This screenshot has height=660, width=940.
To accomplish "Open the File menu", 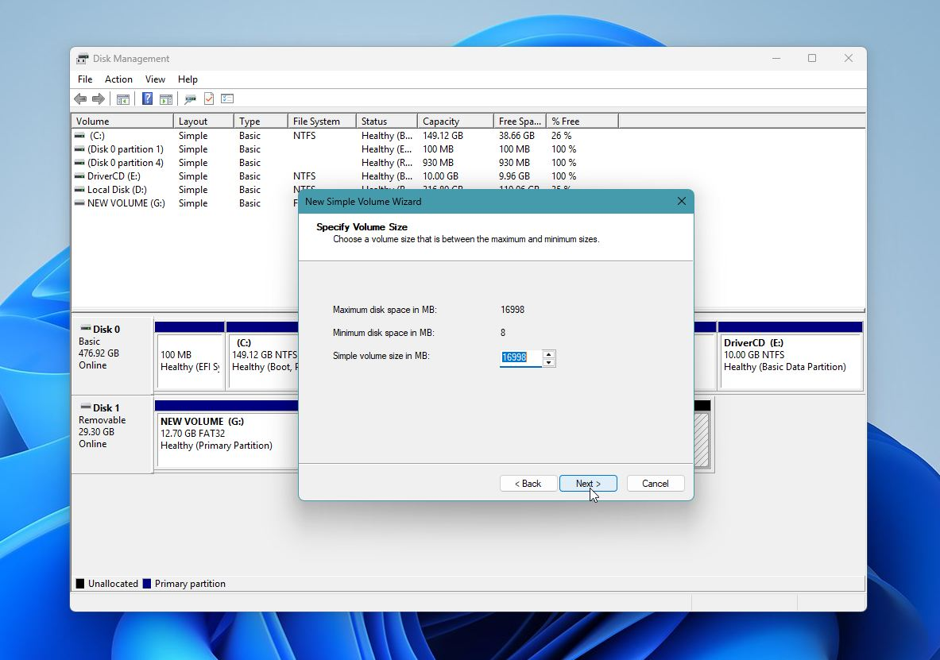I will [x=85, y=79].
